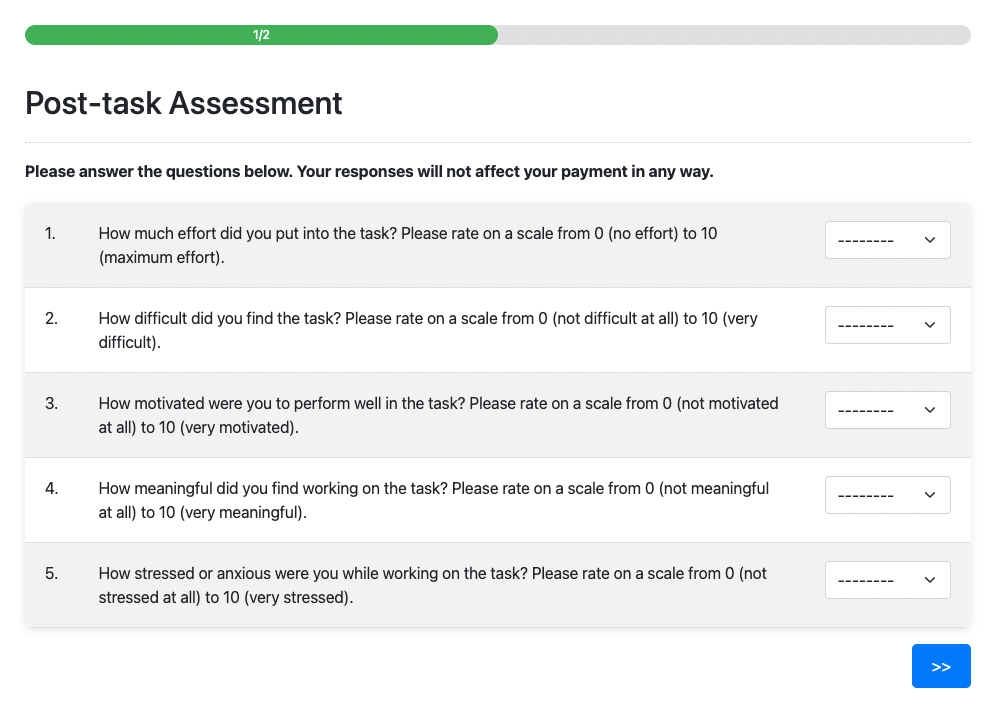Viewport: 991px width, 711px height.
Task: Open the stressed or anxious rating dropdown
Action: (887, 580)
